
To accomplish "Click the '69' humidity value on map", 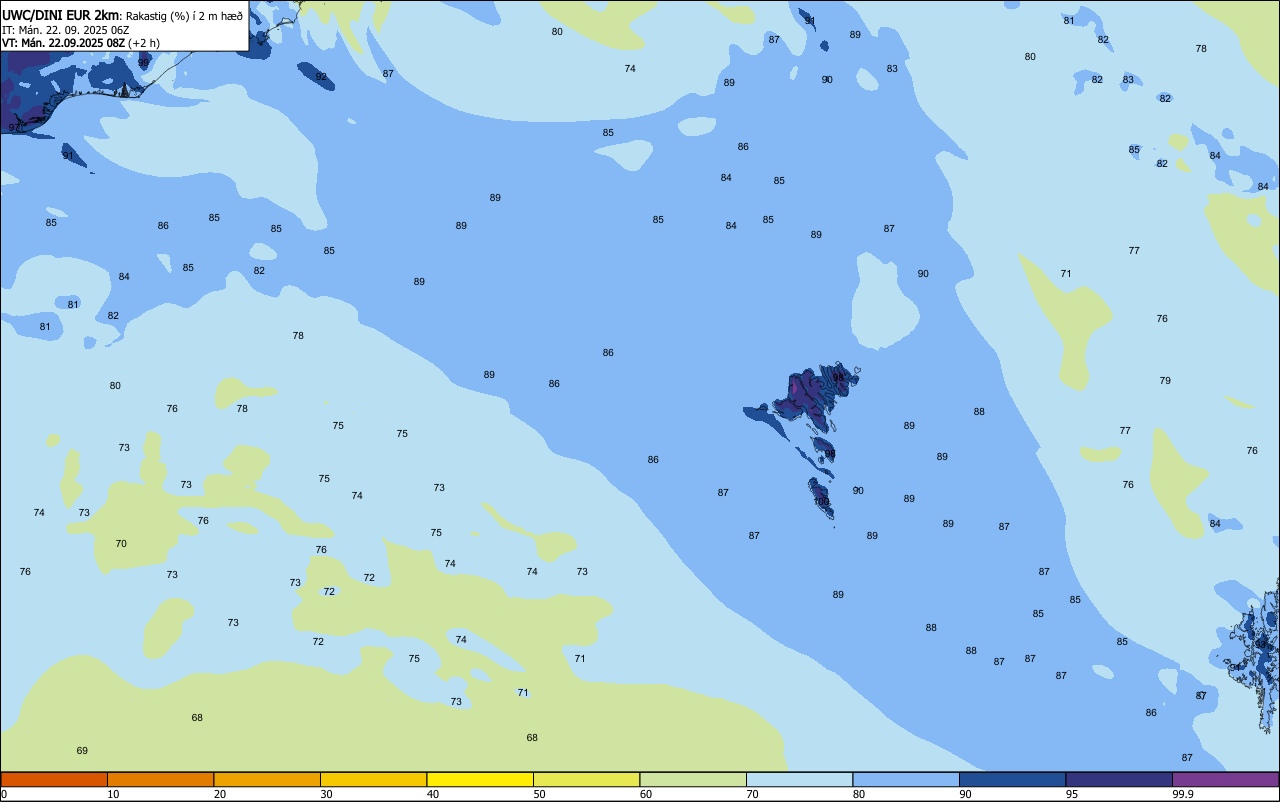I will pyautogui.click(x=82, y=750).
